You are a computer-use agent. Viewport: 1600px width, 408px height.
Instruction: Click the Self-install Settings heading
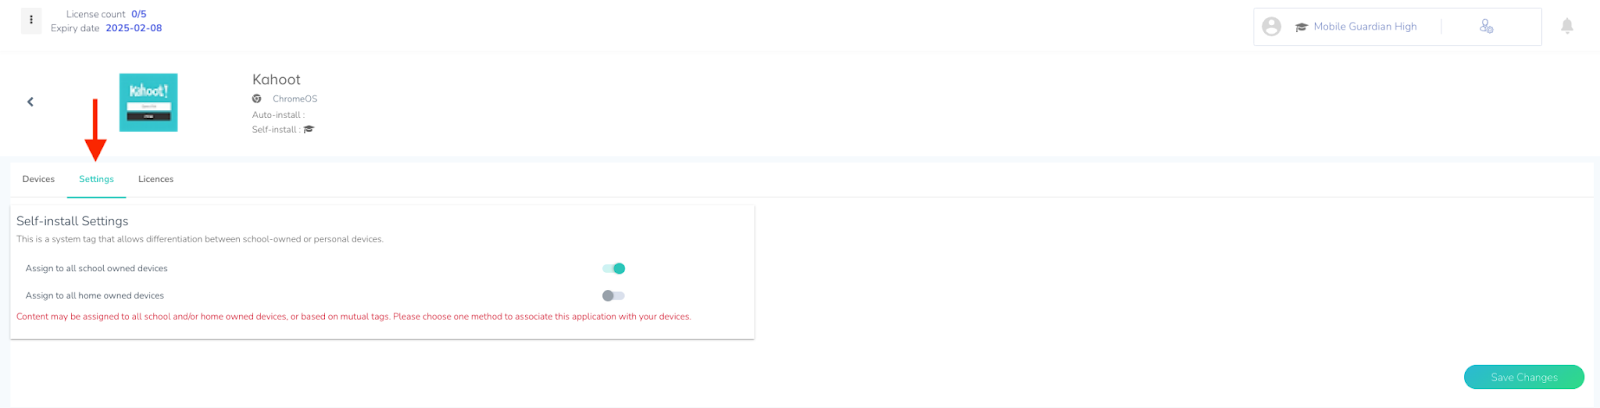click(72, 221)
